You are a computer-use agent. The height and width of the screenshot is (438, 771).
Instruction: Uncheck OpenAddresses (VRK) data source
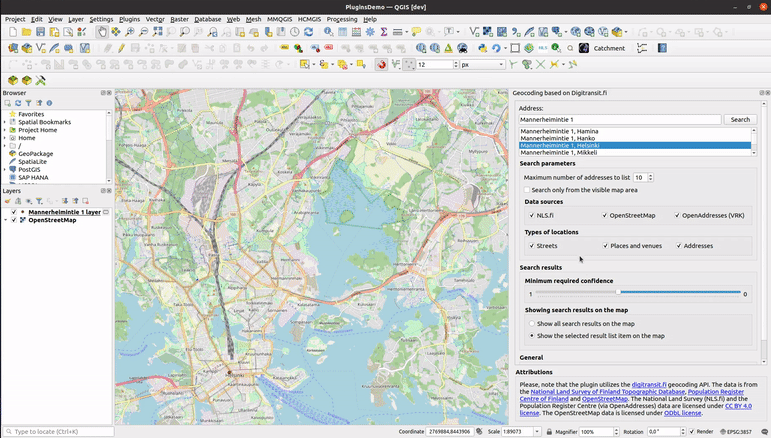[x=677, y=215]
